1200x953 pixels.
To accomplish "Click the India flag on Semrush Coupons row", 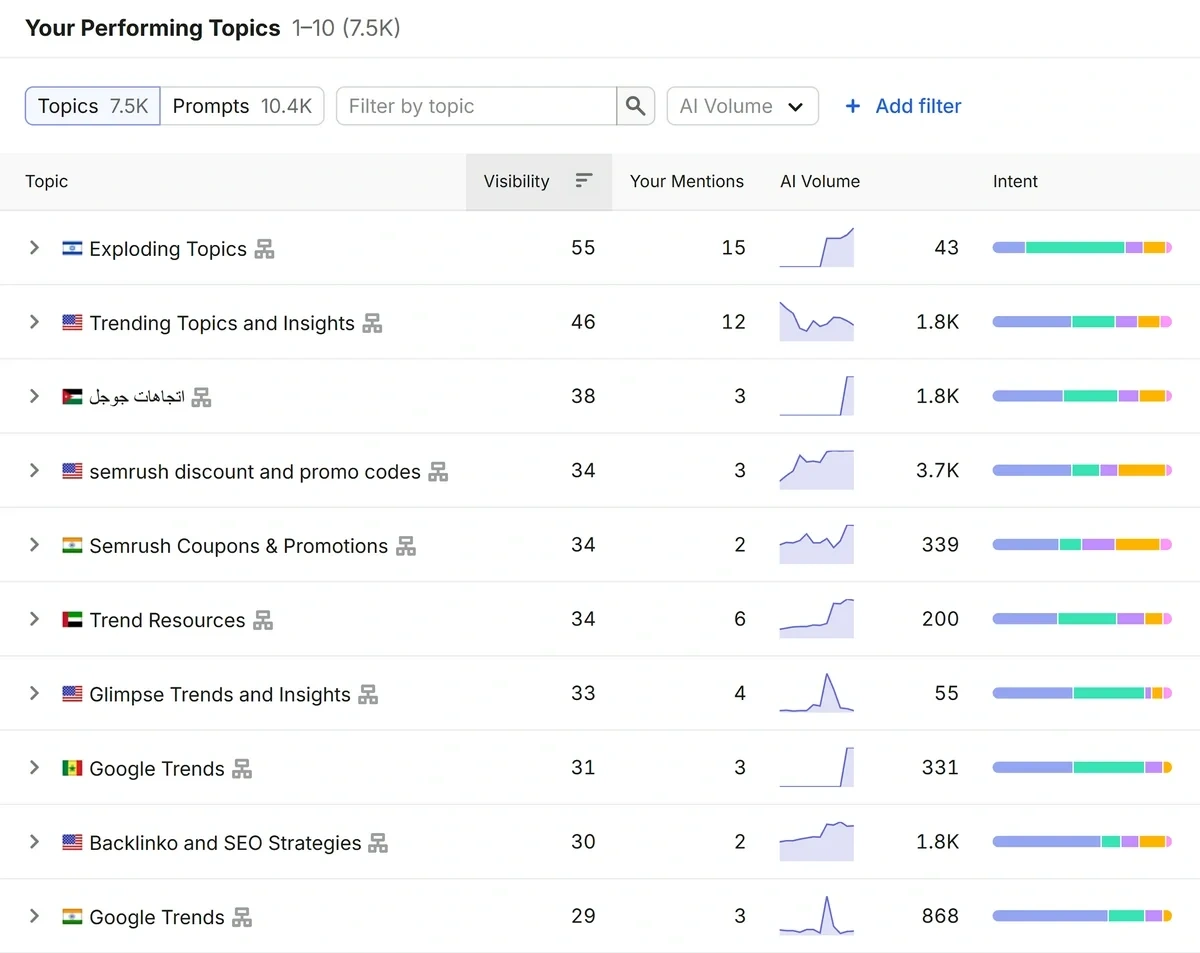I will coord(72,546).
